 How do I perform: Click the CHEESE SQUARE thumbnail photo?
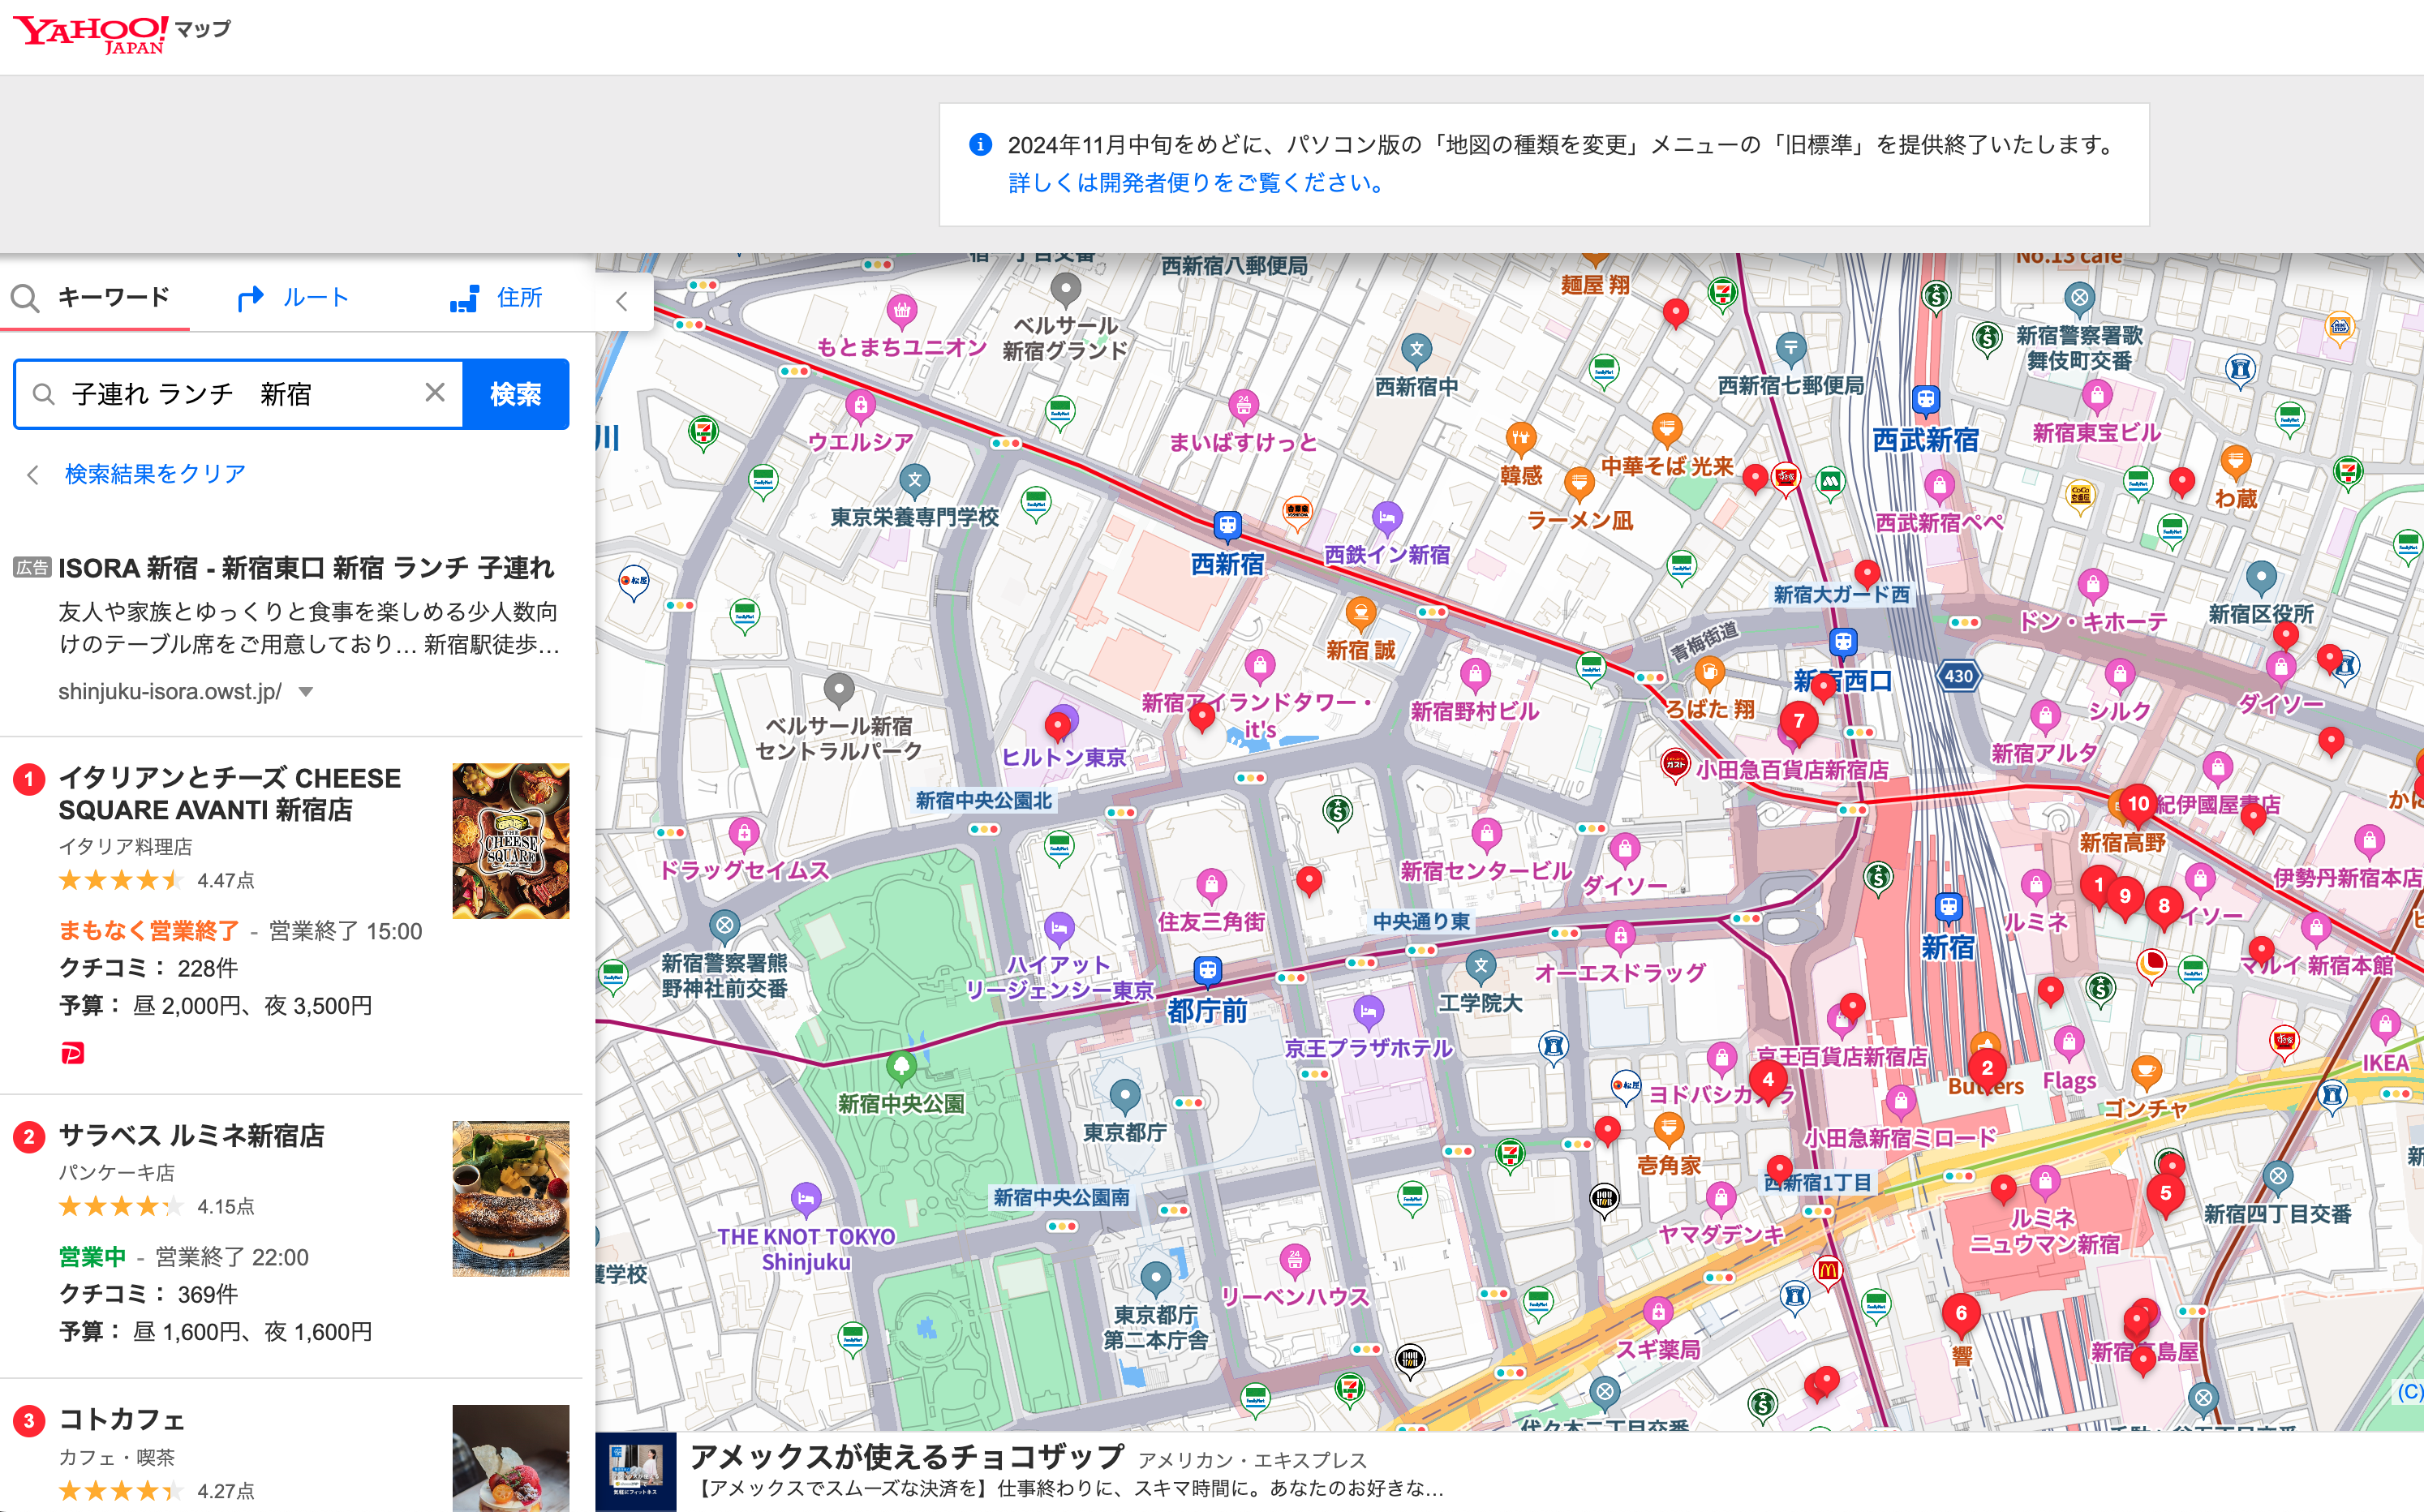510,841
